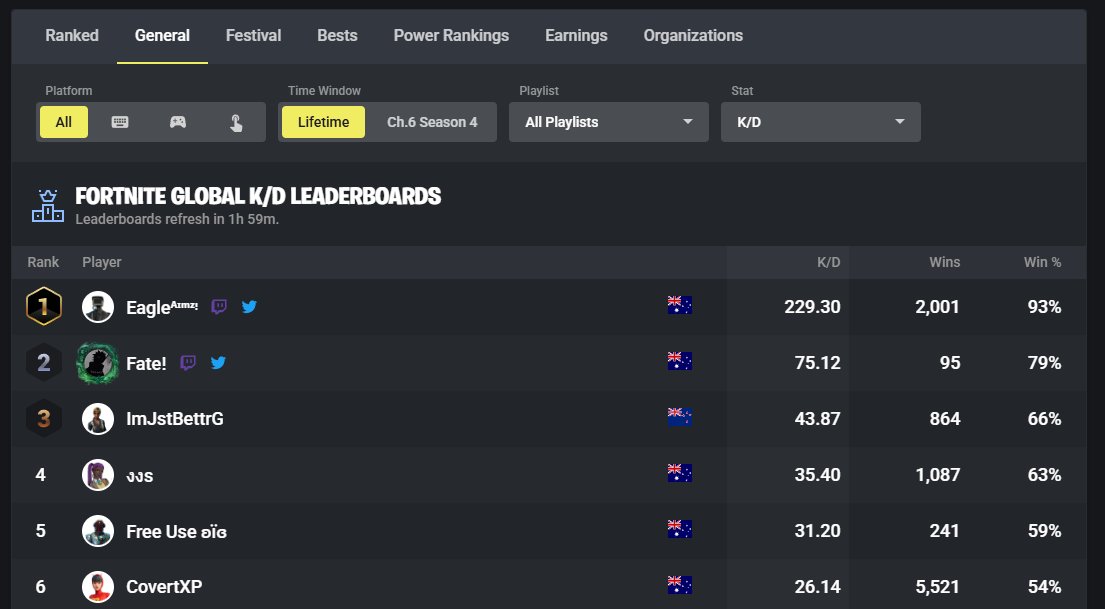Click the 2,001 wins value

pyautogui.click(x=937, y=307)
